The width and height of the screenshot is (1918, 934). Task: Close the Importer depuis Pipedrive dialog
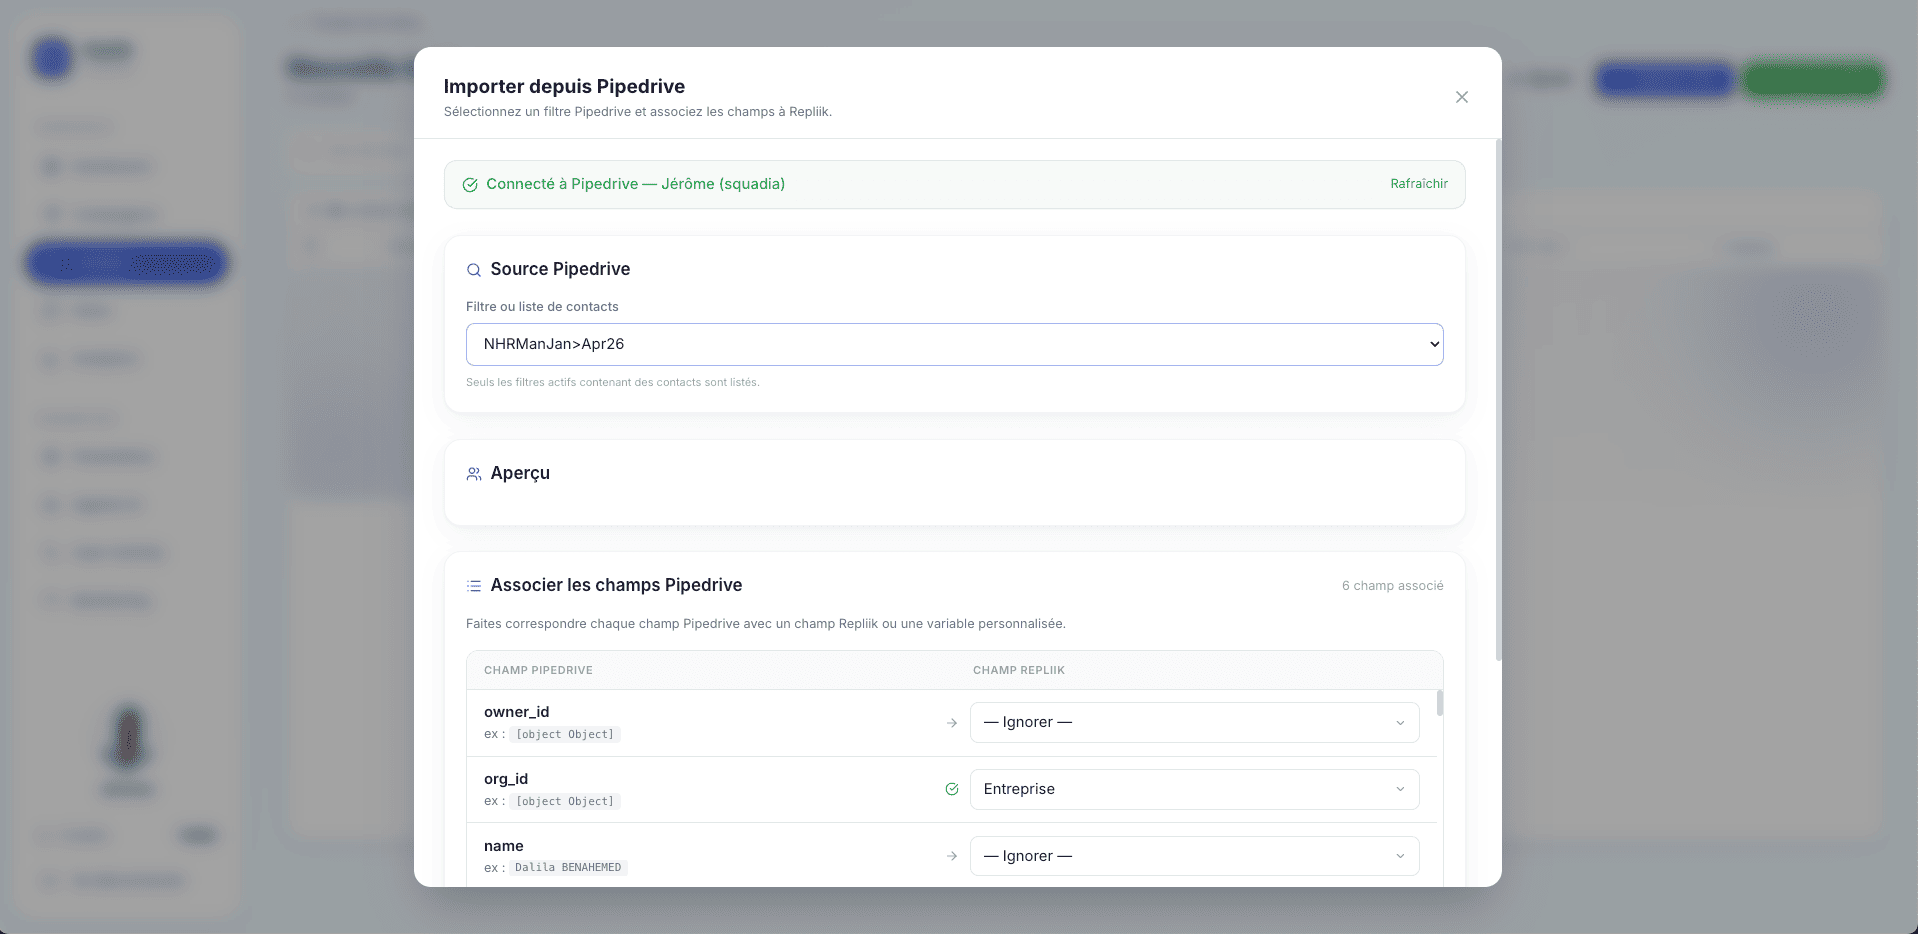click(1461, 97)
